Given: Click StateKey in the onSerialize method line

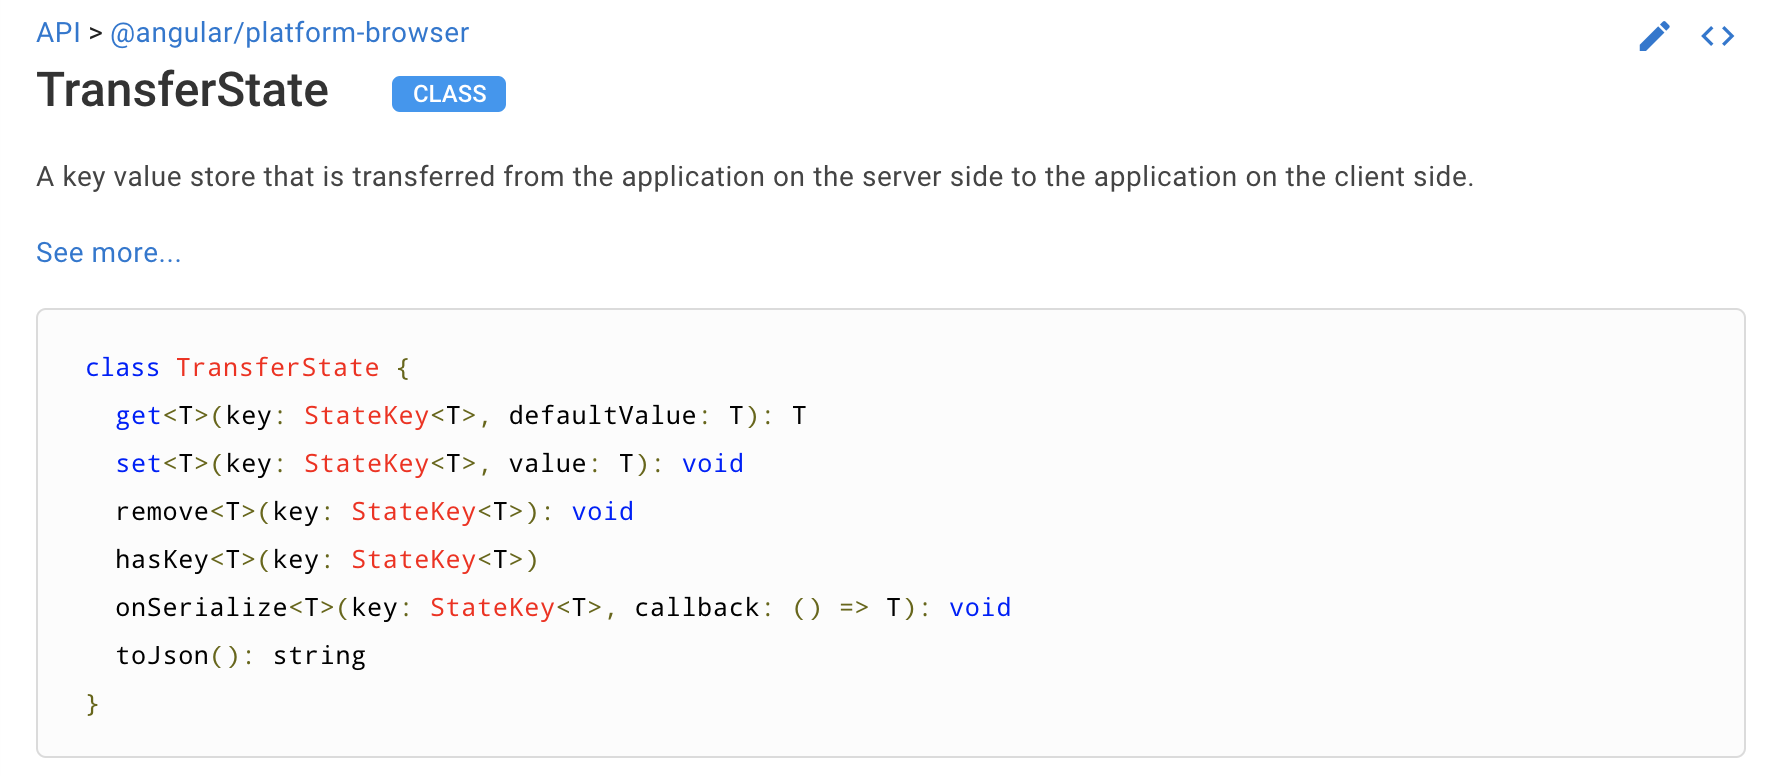Looking at the screenshot, I should coord(492,608).
